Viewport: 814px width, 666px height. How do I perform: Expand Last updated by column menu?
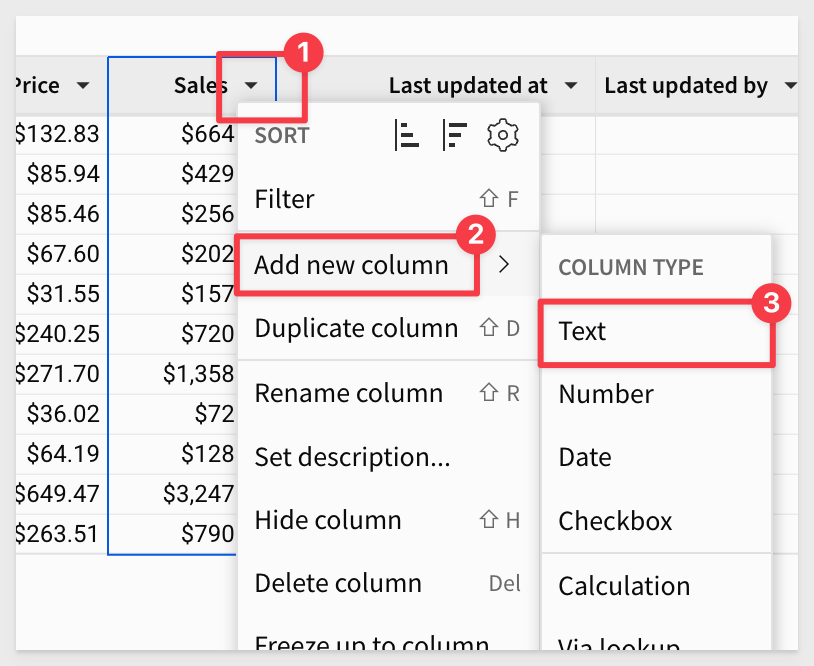(x=790, y=86)
